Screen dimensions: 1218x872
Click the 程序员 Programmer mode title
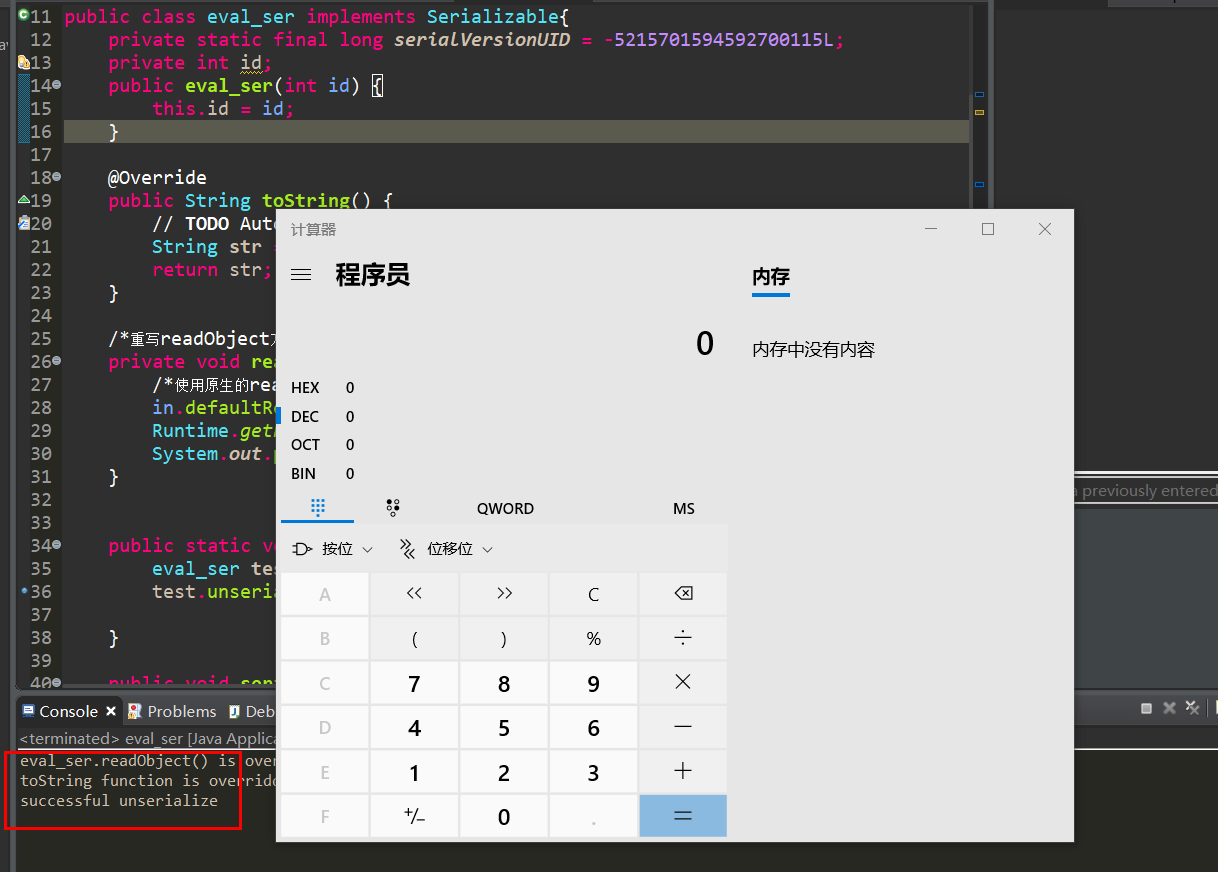(x=372, y=275)
